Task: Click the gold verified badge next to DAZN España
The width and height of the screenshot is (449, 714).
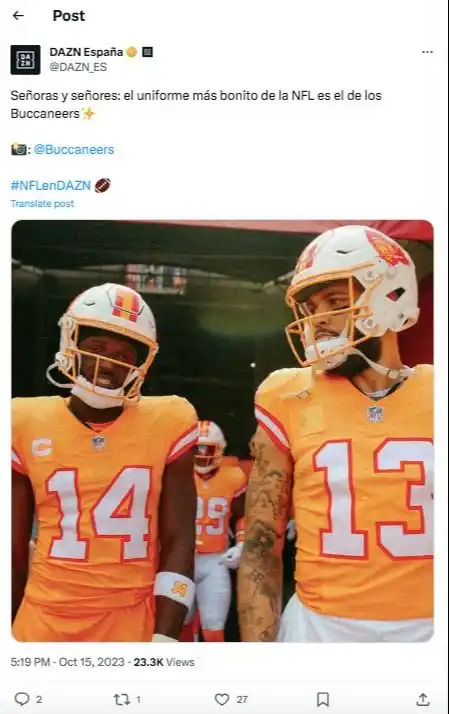Action: pyautogui.click(x=132, y=52)
